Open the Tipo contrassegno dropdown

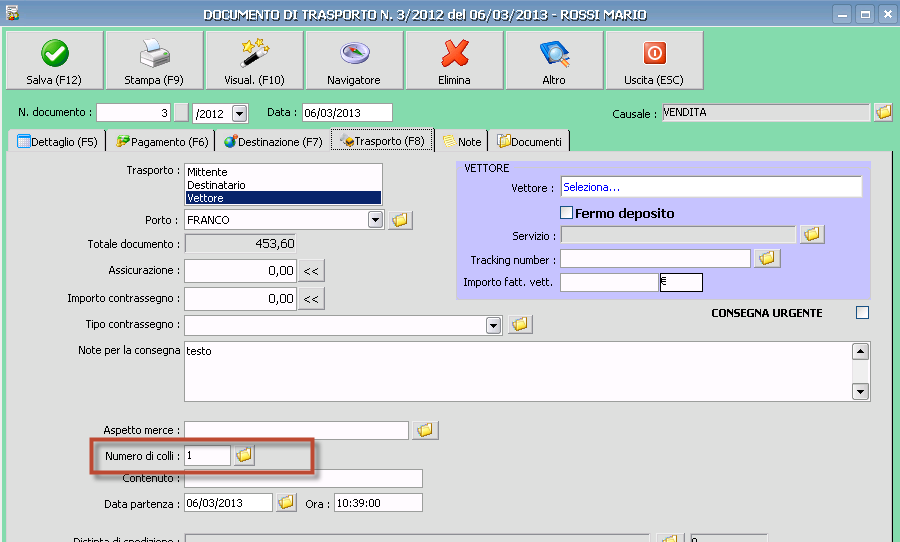(x=493, y=325)
